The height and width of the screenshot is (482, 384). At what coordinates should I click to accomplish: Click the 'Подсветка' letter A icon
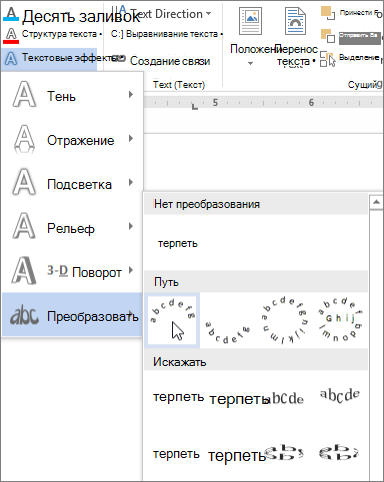tap(24, 182)
